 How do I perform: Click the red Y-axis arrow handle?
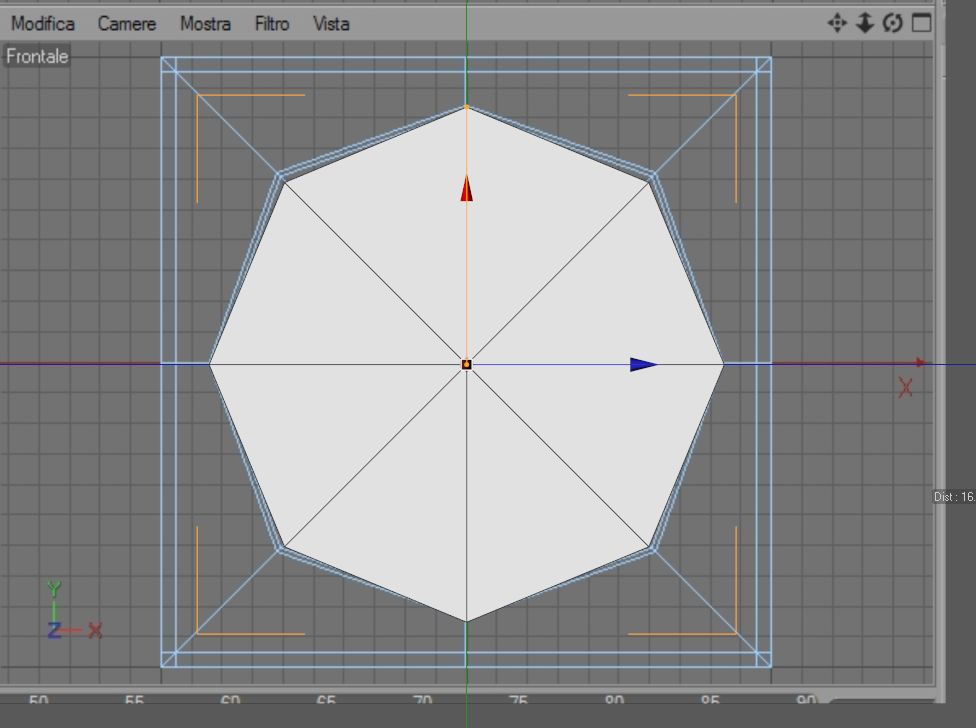click(x=467, y=189)
